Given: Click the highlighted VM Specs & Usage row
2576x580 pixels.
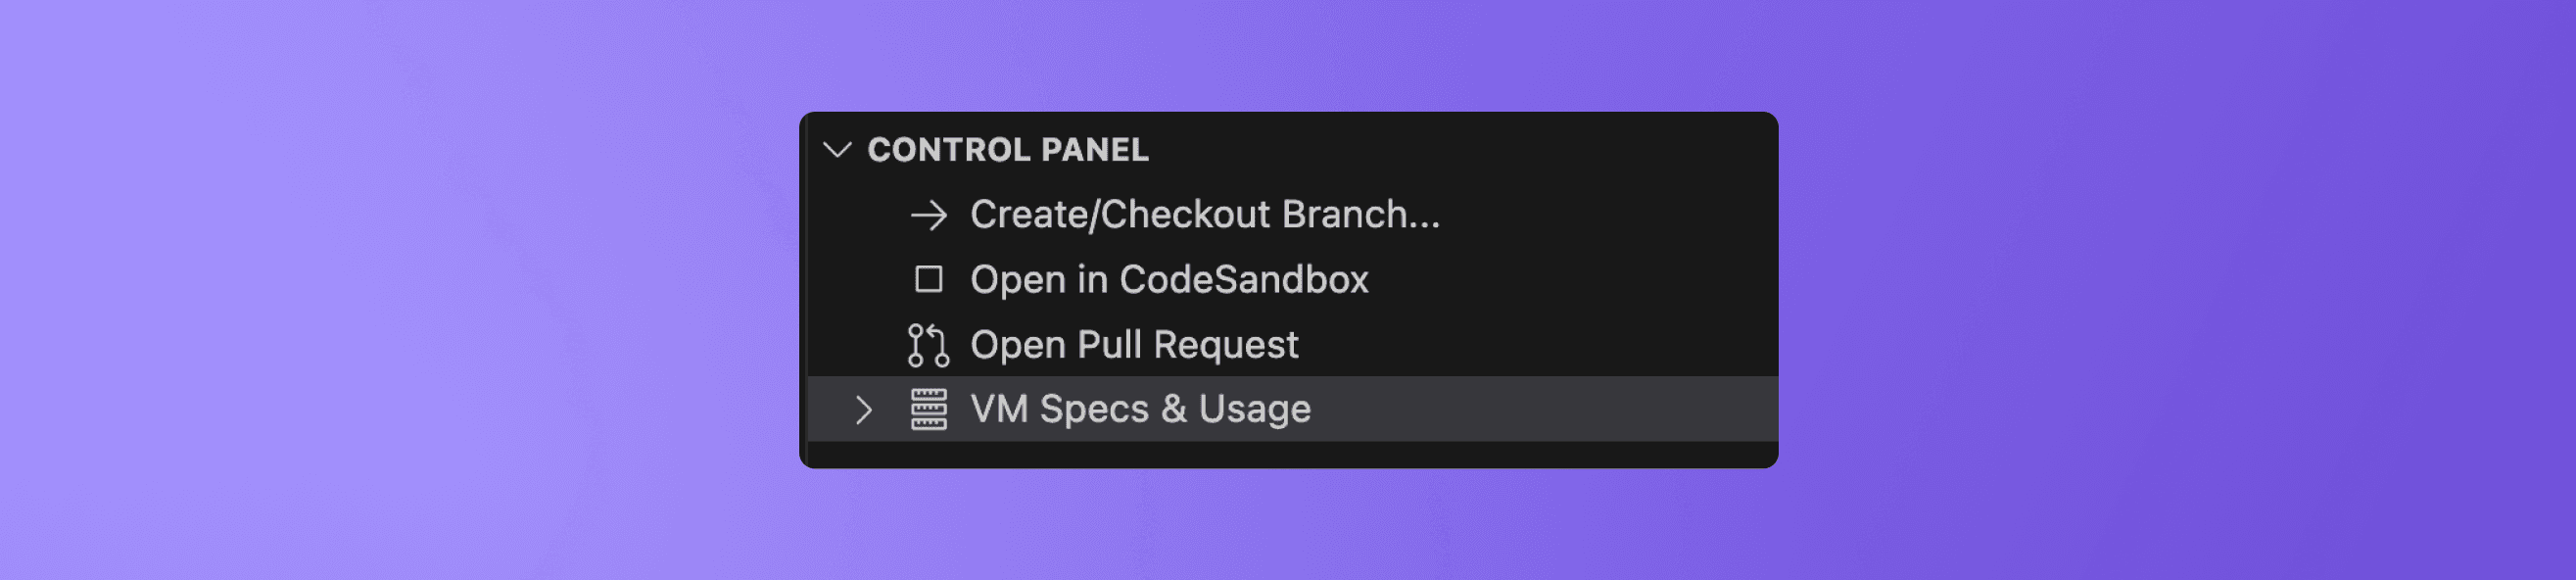Looking at the screenshot, I should (x=1140, y=409).
